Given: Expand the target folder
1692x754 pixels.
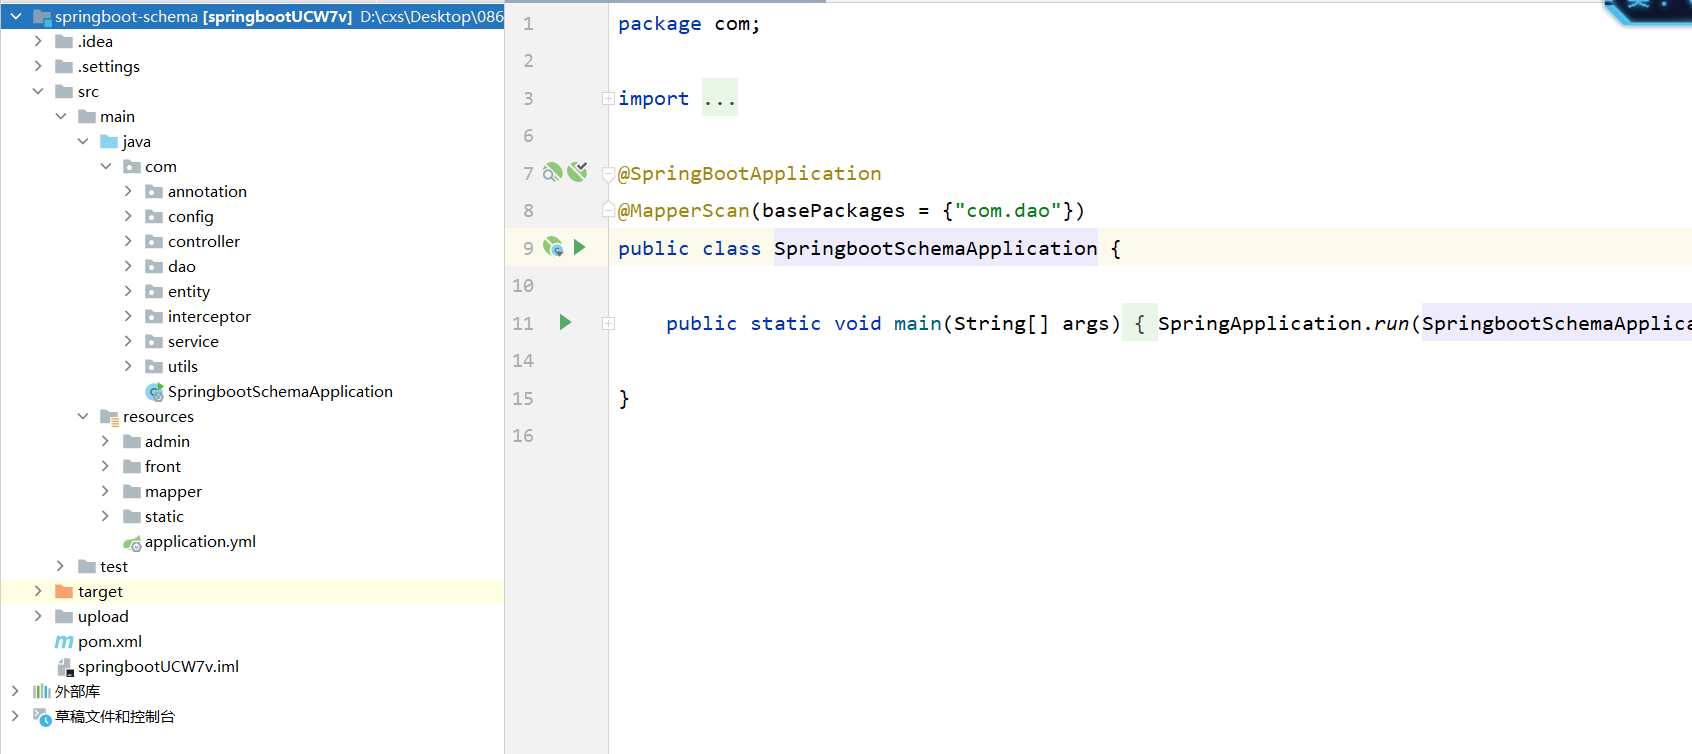Looking at the screenshot, I should pos(38,591).
